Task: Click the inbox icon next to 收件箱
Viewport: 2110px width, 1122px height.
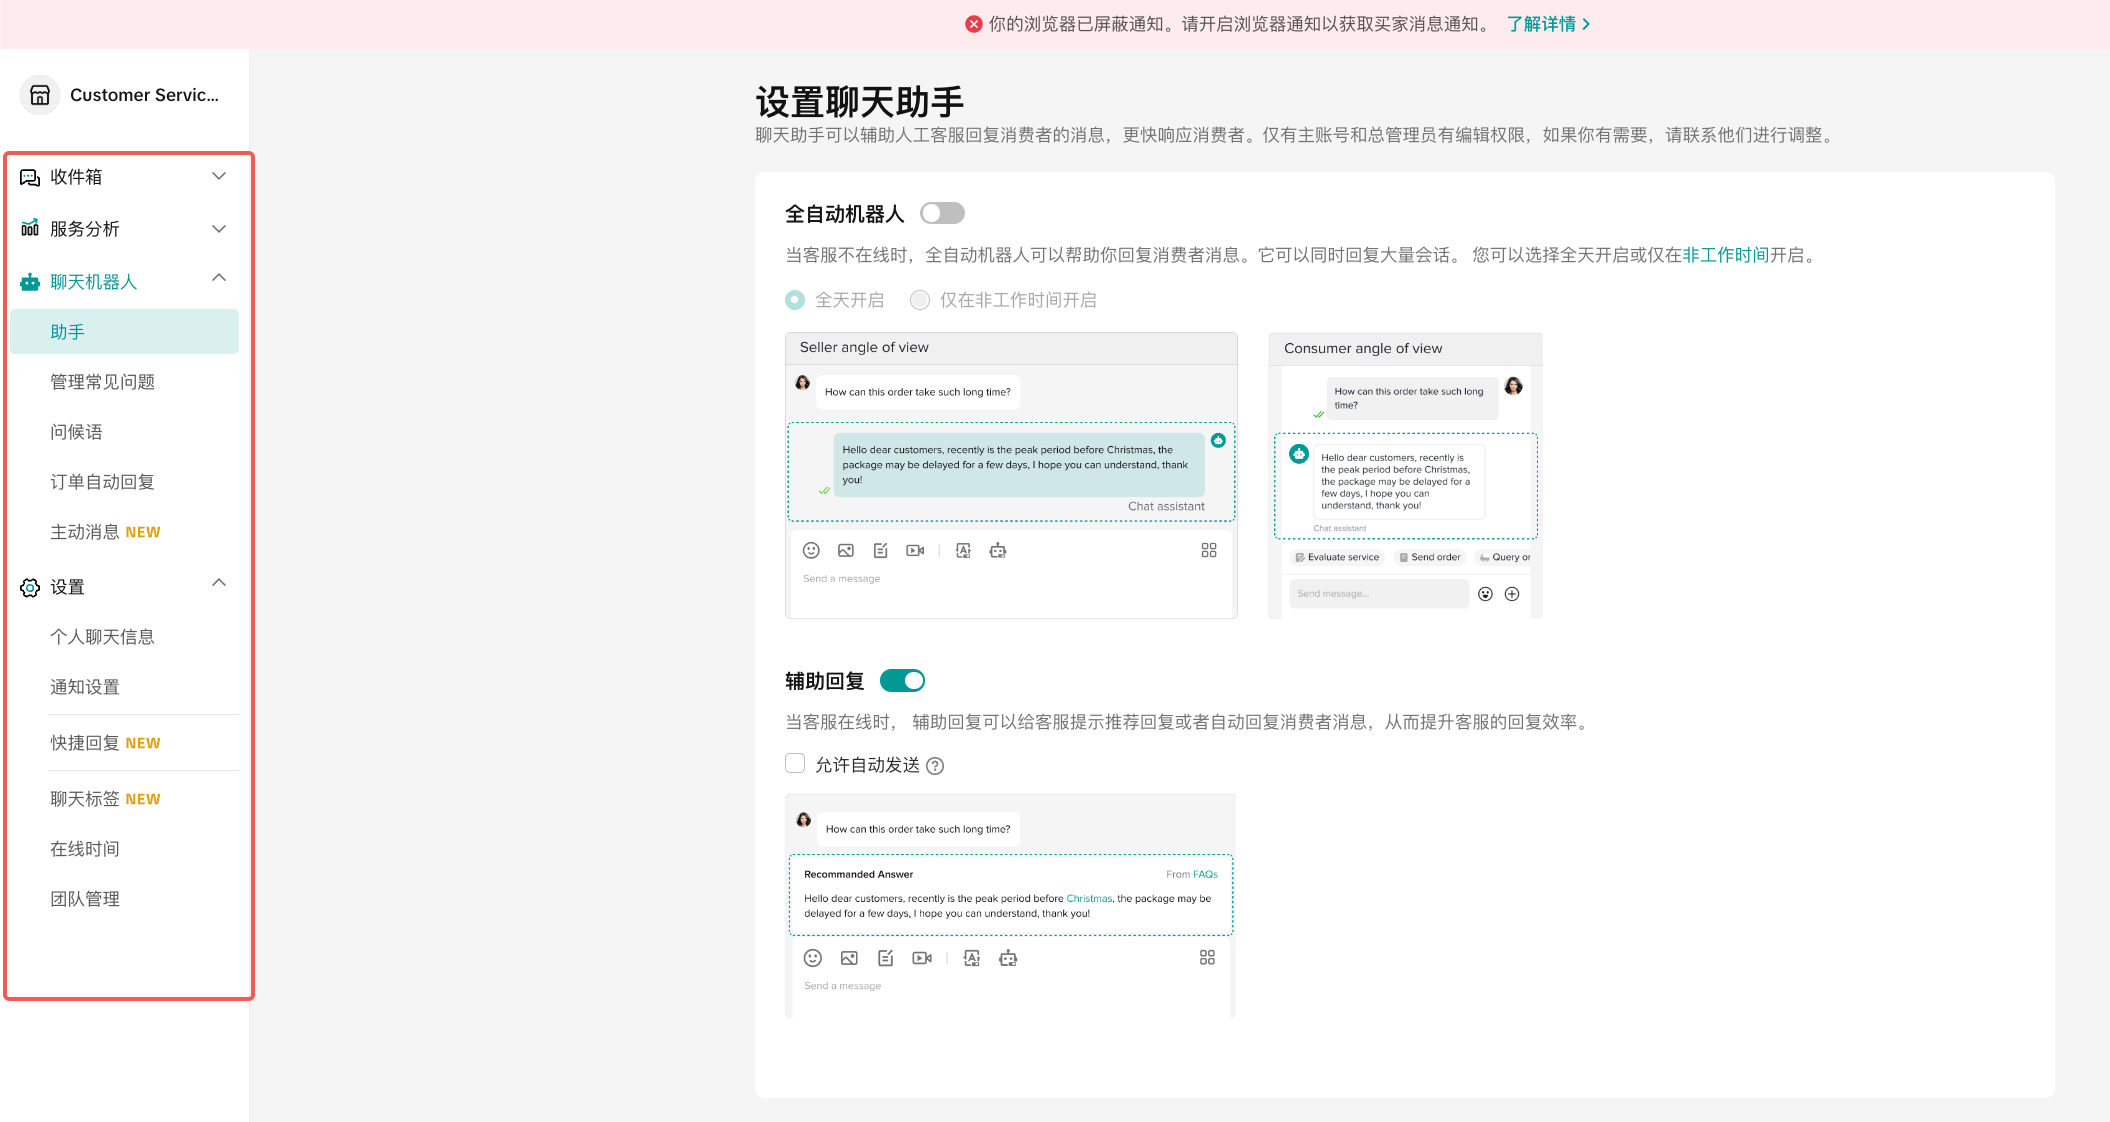Action: 30,177
